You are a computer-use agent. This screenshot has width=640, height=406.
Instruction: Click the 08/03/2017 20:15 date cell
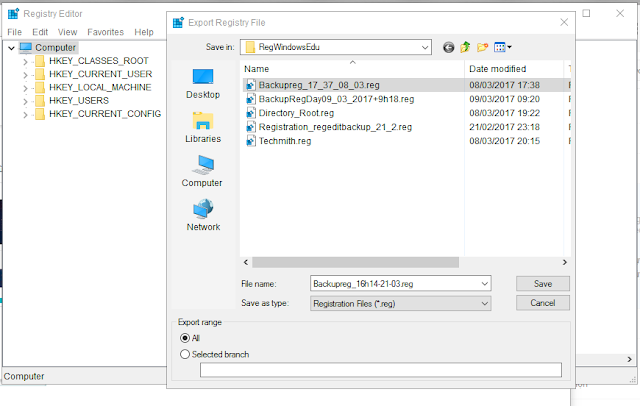tap(504, 141)
